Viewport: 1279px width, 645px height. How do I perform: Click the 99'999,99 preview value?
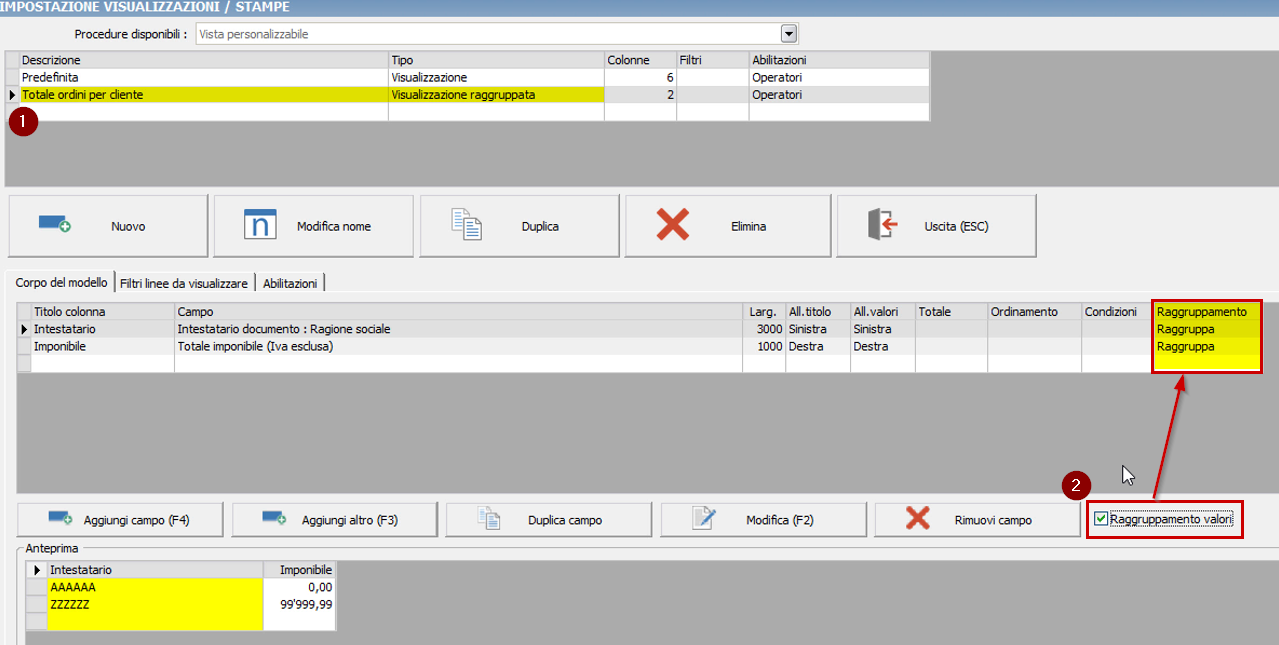pos(300,604)
